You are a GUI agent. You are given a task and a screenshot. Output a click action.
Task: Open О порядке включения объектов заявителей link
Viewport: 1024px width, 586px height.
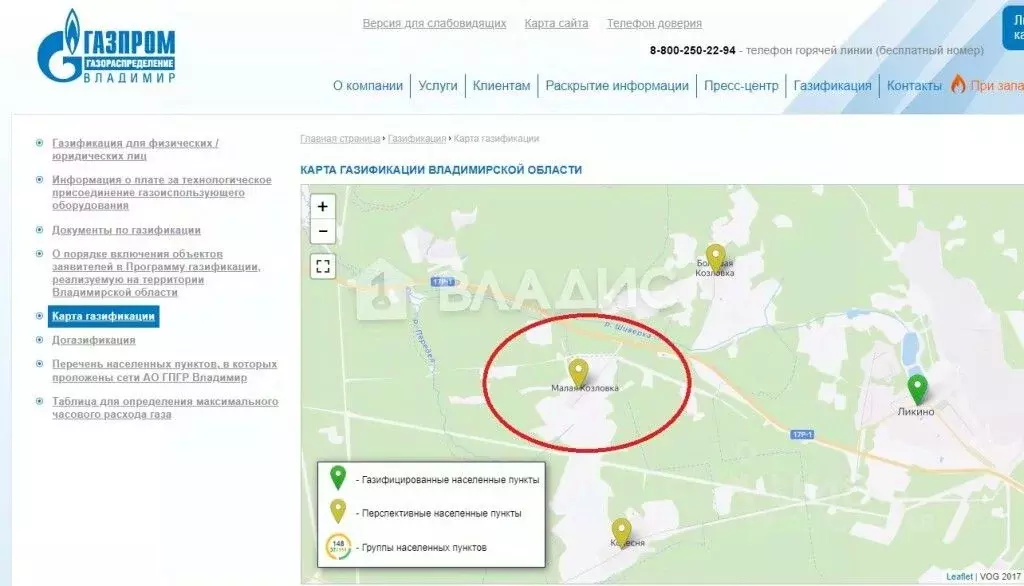click(156, 273)
